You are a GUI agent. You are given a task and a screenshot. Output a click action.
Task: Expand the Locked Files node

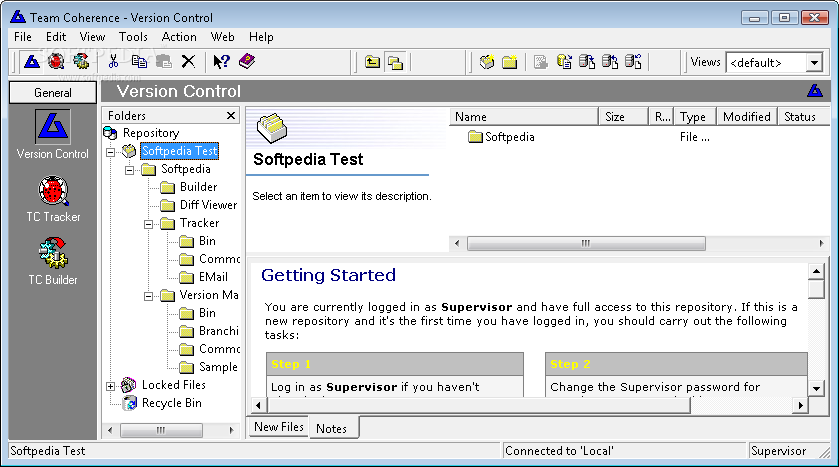tap(110, 386)
